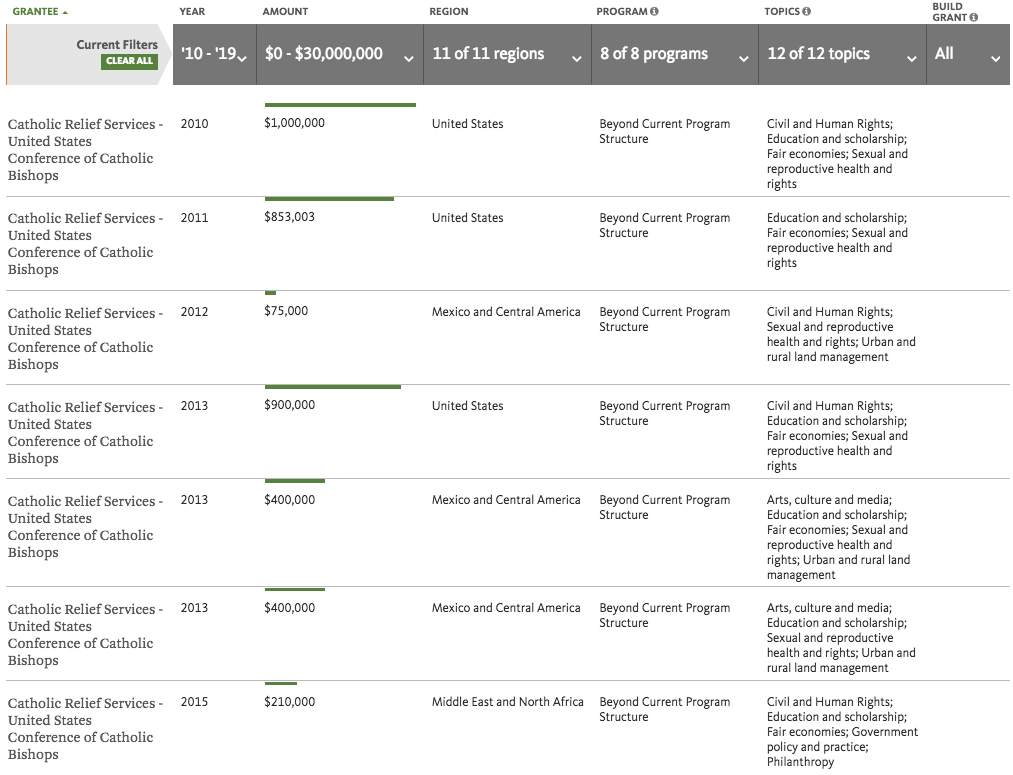Screen dimensions: 1013x775
Task: Open the year range '10 - '19 dropdown
Action: [x=214, y=54]
